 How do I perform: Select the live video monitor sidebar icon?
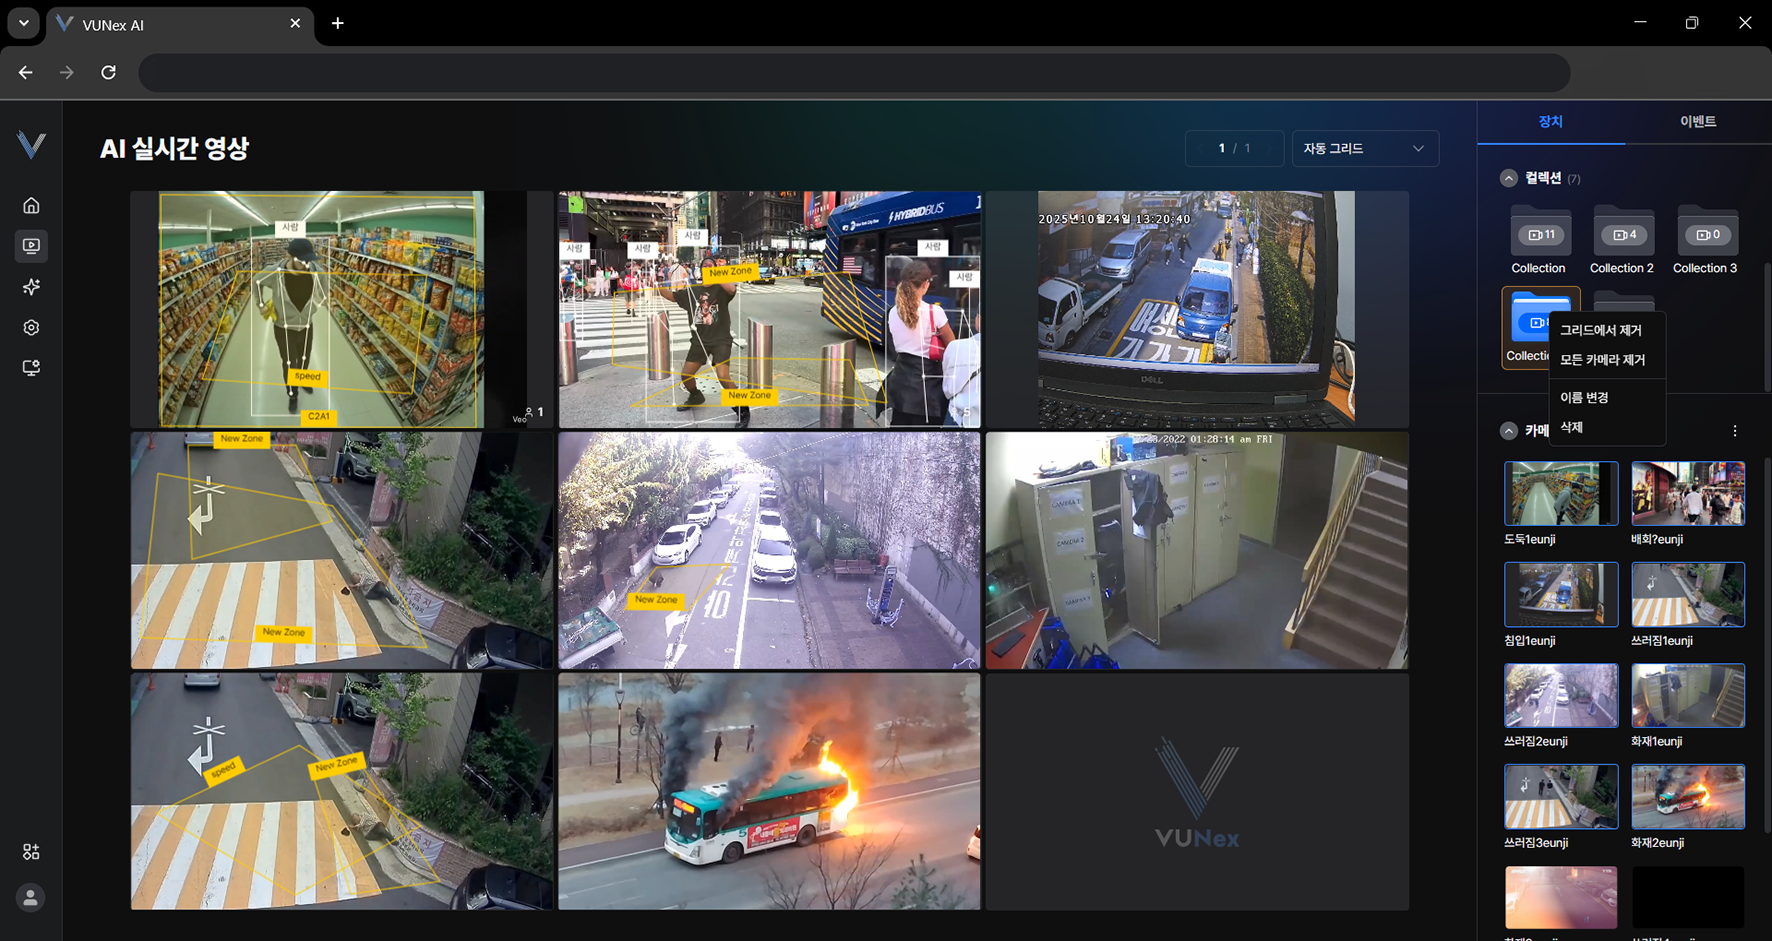(31, 246)
